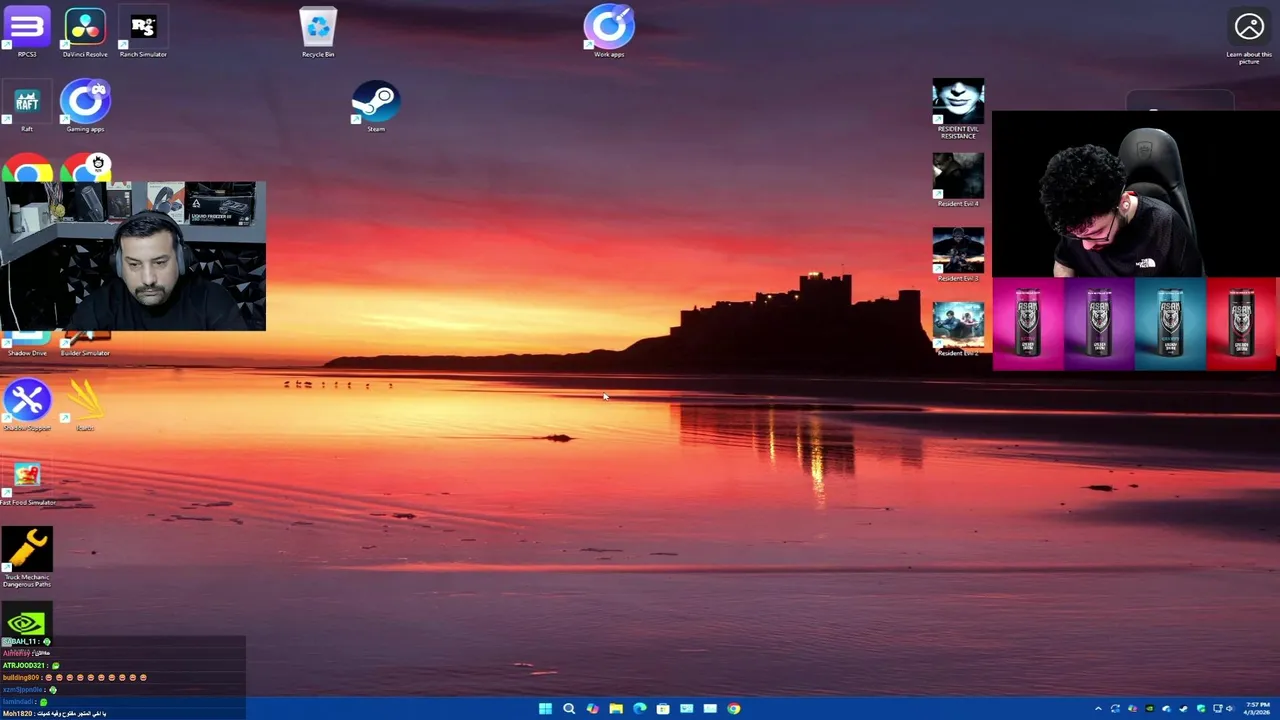Select the Raft game shortcut
This screenshot has width=1280, height=720.
[27, 106]
